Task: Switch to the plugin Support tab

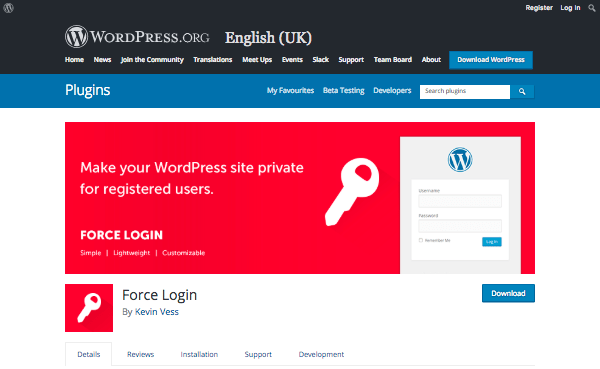Action: click(258, 354)
